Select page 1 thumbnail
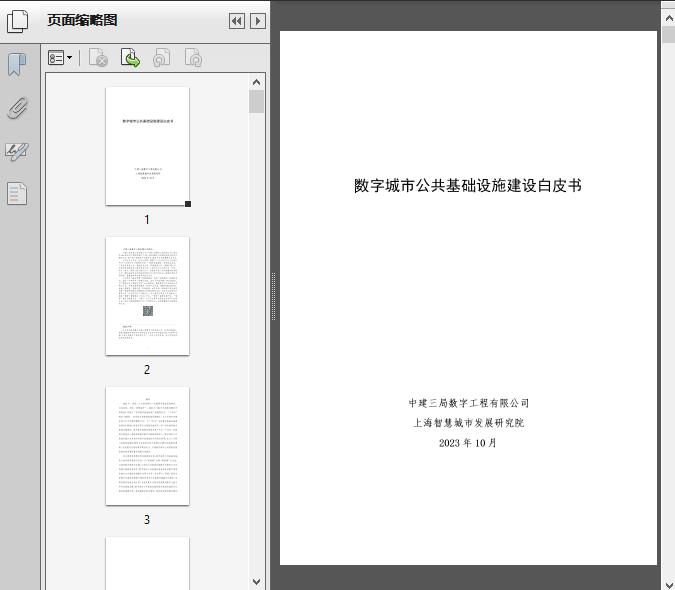The image size is (675, 590). click(x=147, y=146)
